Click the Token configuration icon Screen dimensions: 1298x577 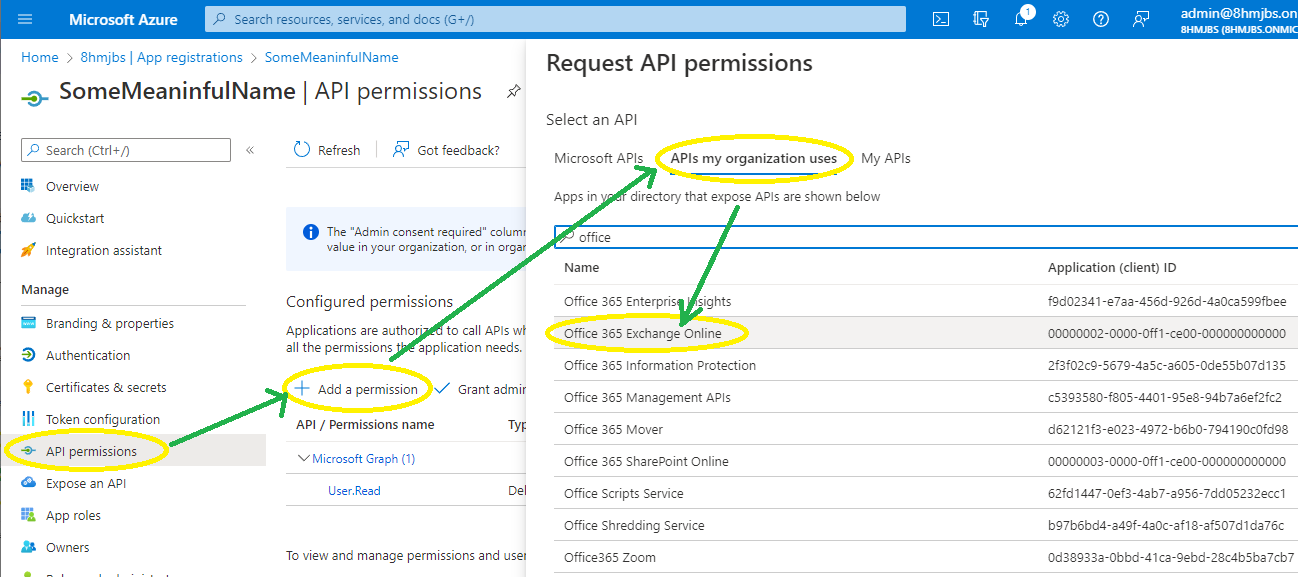28,419
